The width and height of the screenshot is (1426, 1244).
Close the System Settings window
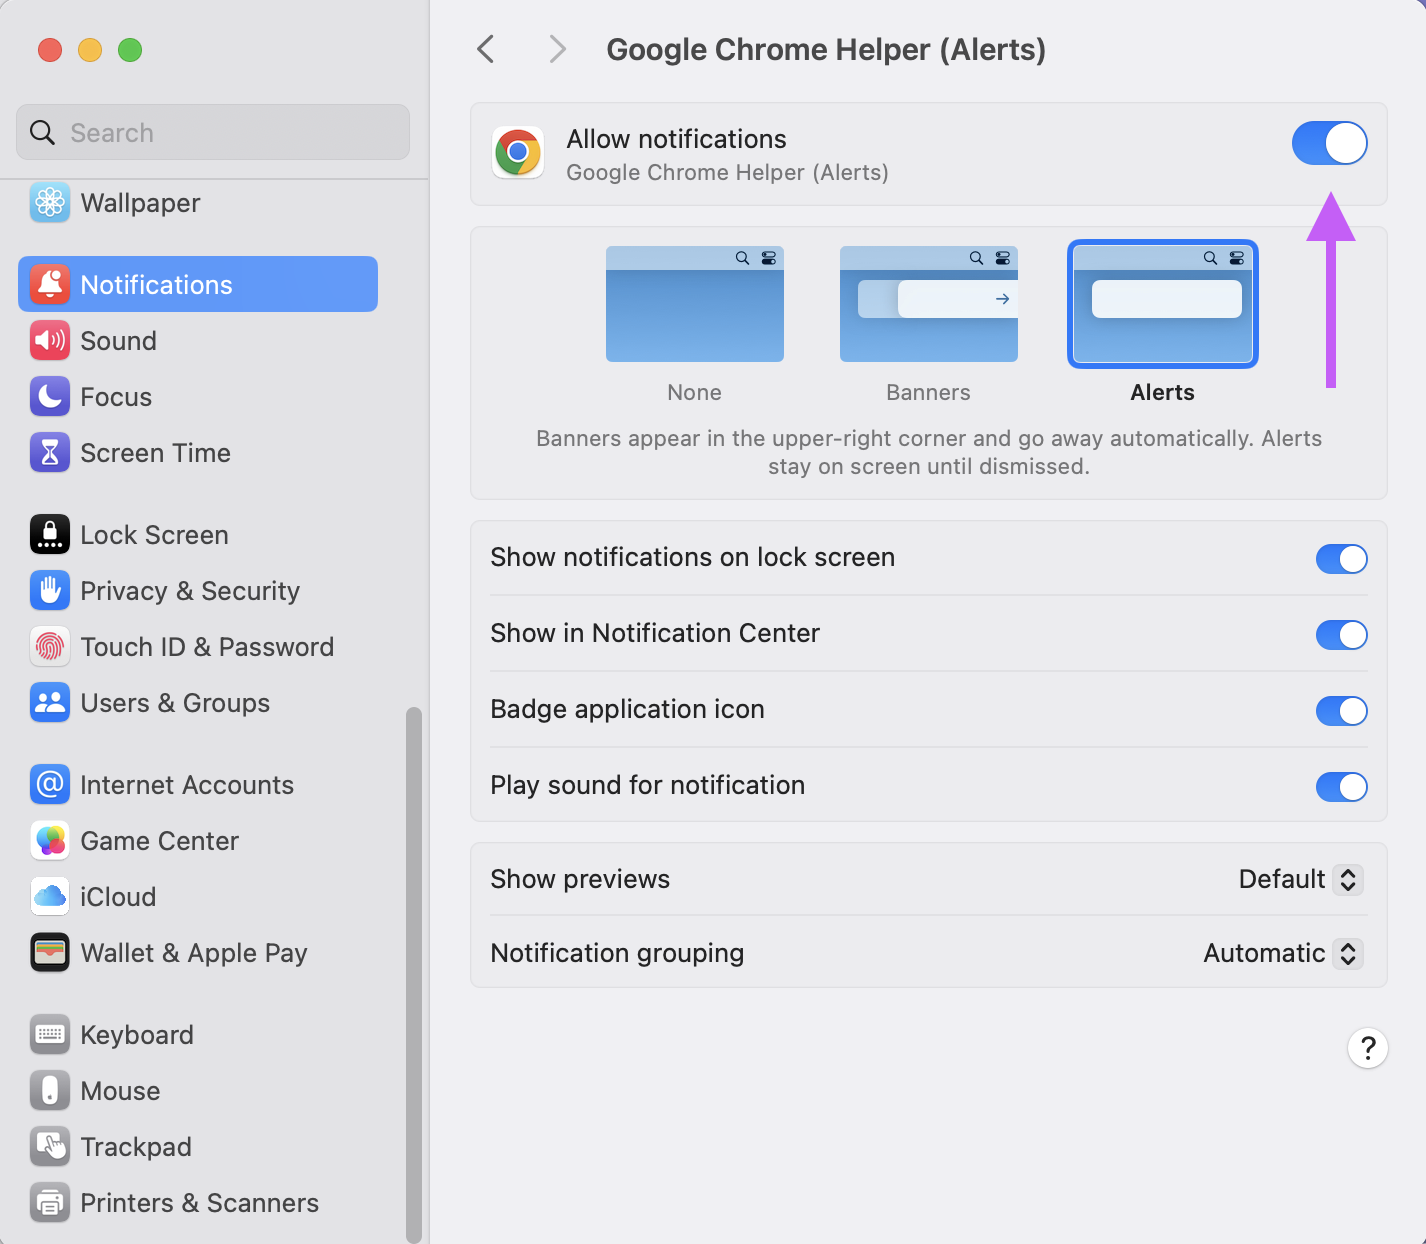[50, 49]
